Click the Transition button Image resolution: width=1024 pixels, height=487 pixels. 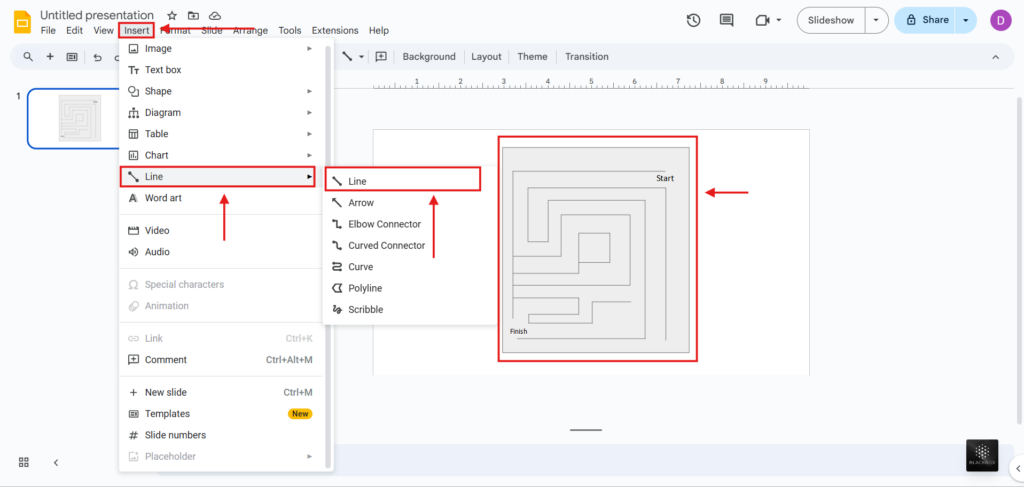coord(587,57)
